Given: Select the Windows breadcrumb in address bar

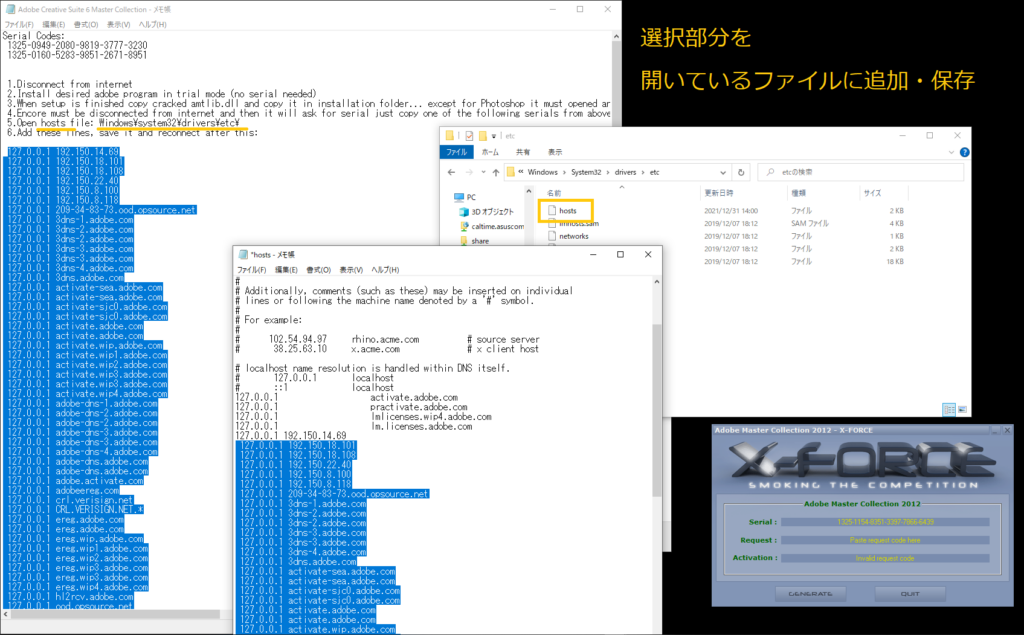Looking at the screenshot, I should tap(542, 172).
